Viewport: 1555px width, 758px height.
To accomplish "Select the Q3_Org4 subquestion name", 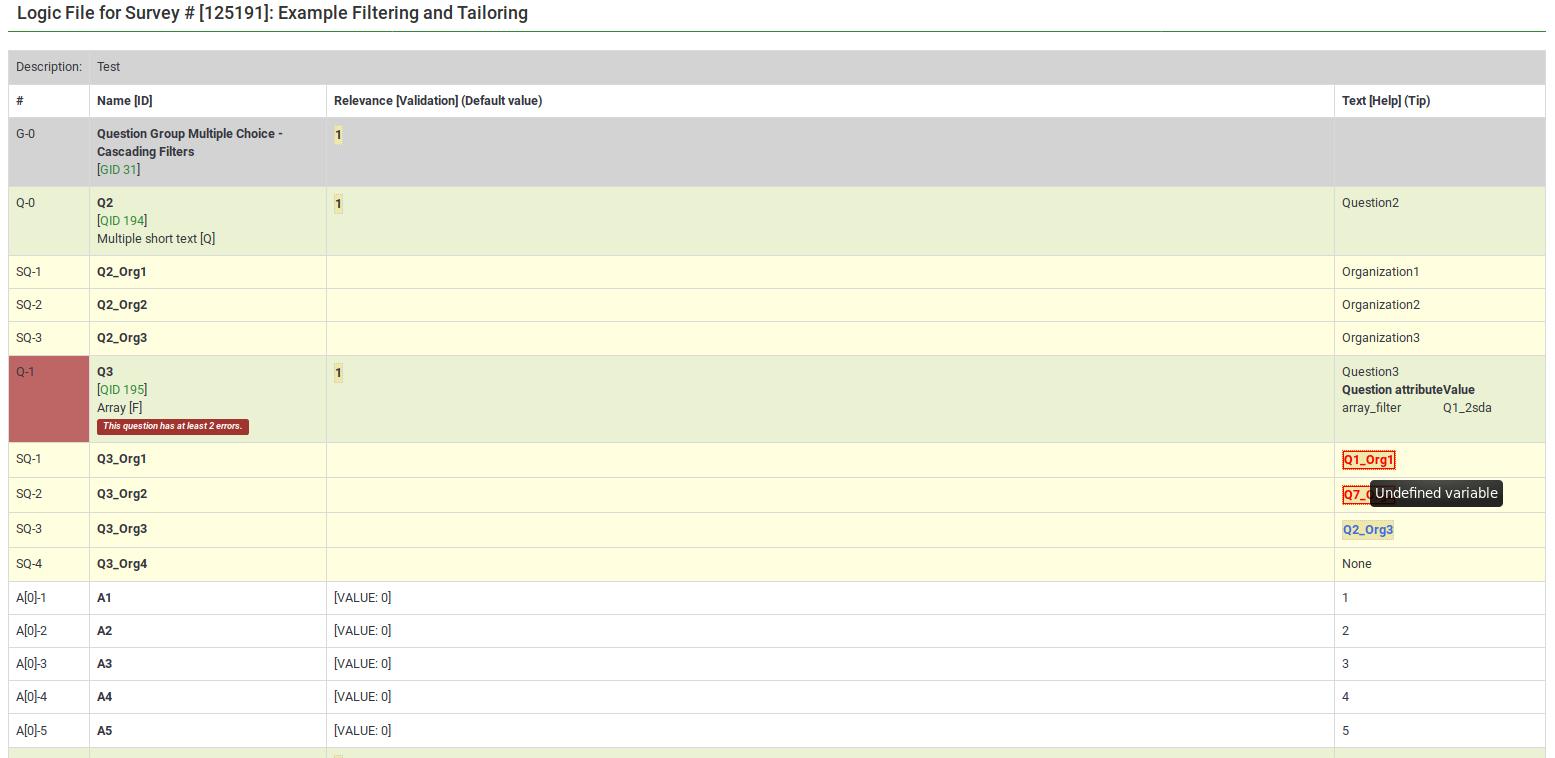I will pos(122,564).
